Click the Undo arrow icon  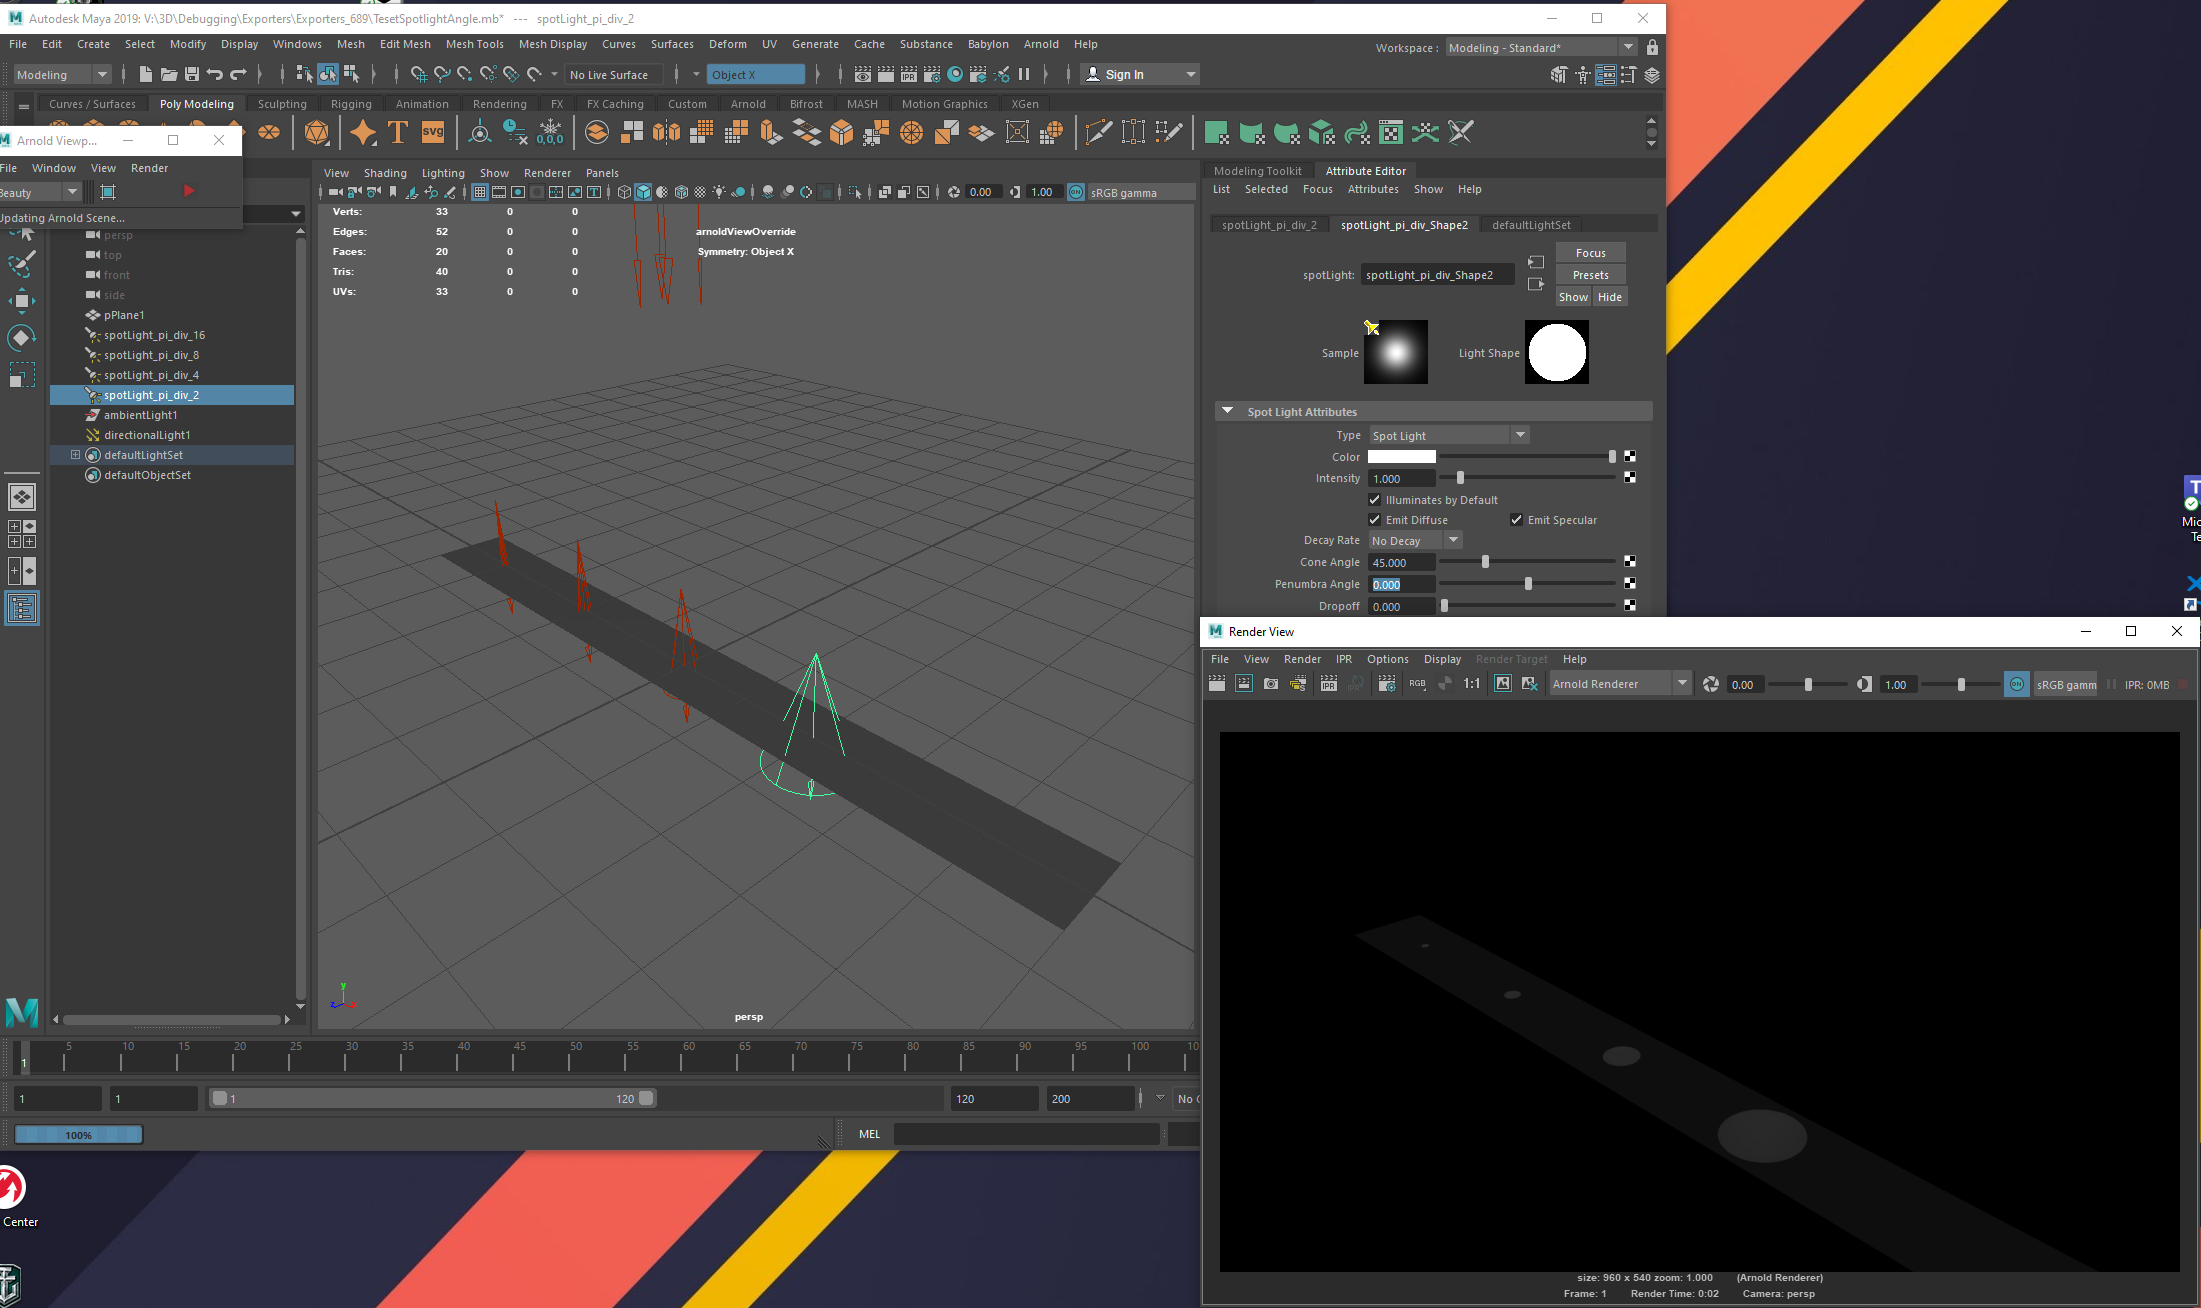pyautogui.click(x=214, y=74)
